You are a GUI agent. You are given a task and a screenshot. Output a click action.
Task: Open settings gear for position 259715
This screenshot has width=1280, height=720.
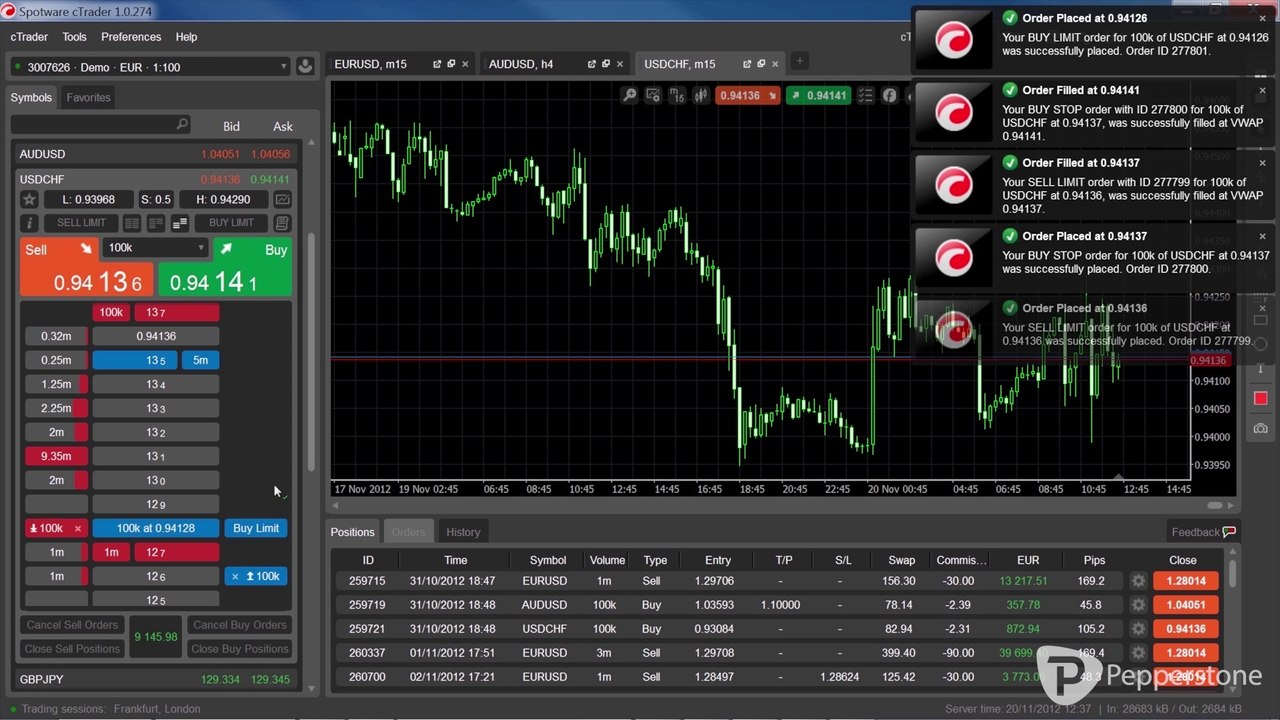(x=1138, y=581)
